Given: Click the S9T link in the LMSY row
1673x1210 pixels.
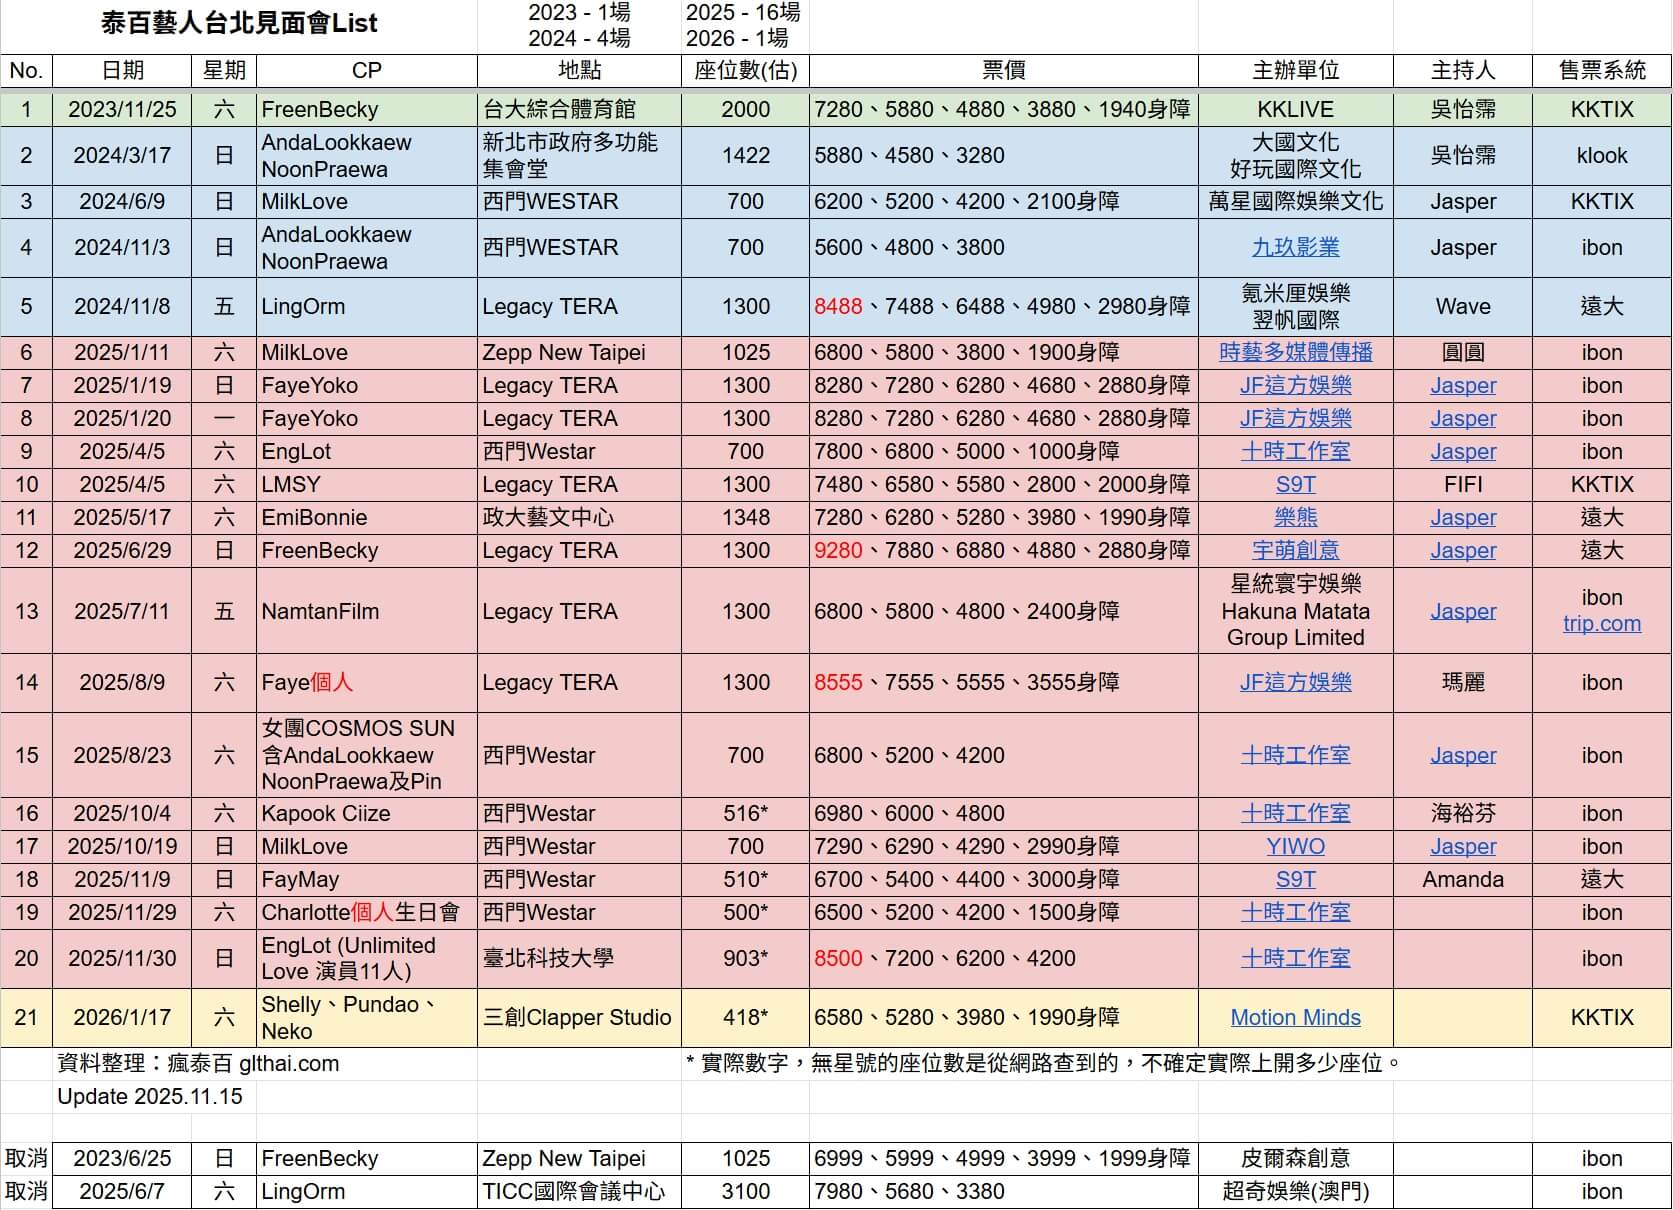Looking at the screenshot, I should [x=1295, y=485].
